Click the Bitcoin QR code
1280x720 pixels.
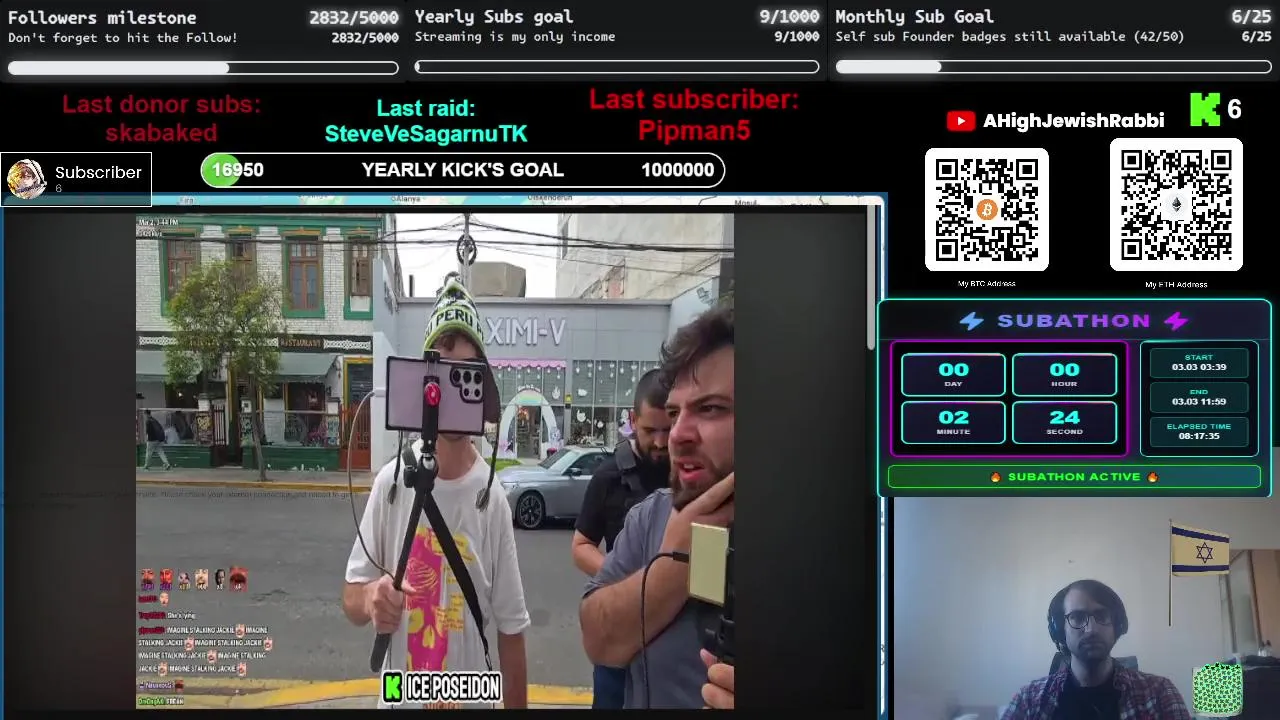(987, 210)
